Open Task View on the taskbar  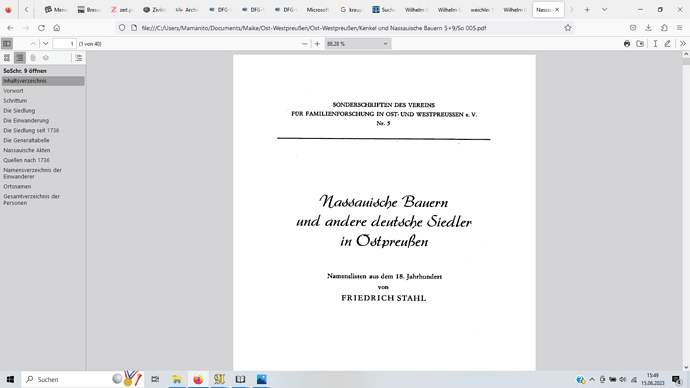point(155,379)
